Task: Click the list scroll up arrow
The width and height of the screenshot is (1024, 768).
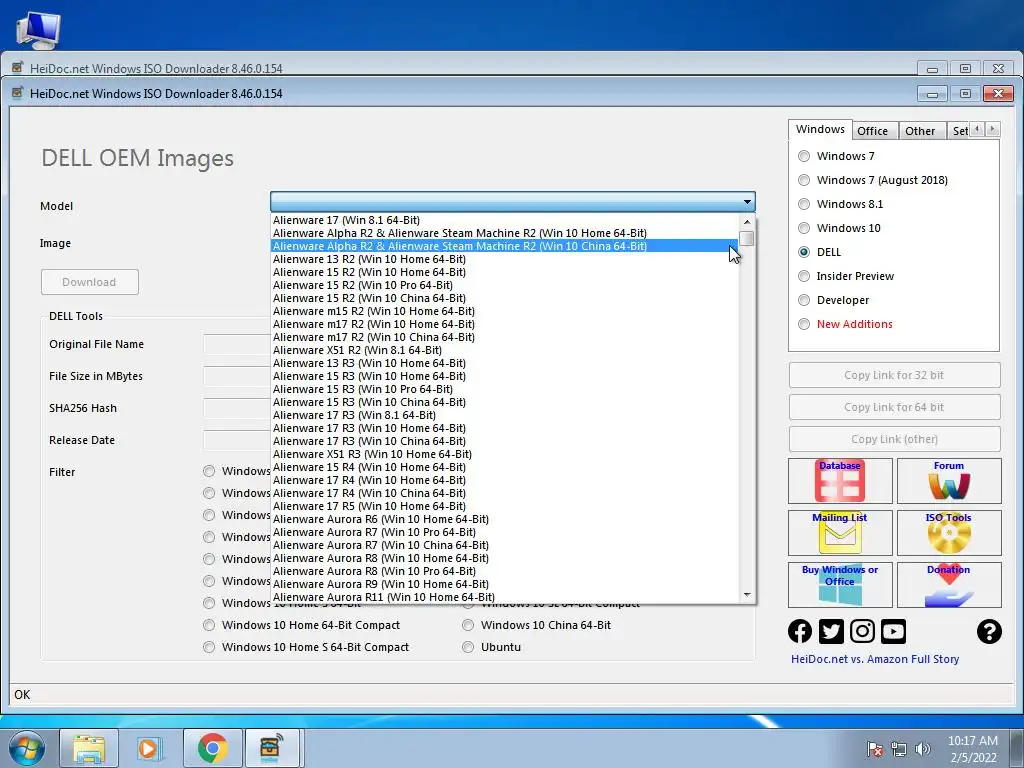Action: (x=747, y=222)
